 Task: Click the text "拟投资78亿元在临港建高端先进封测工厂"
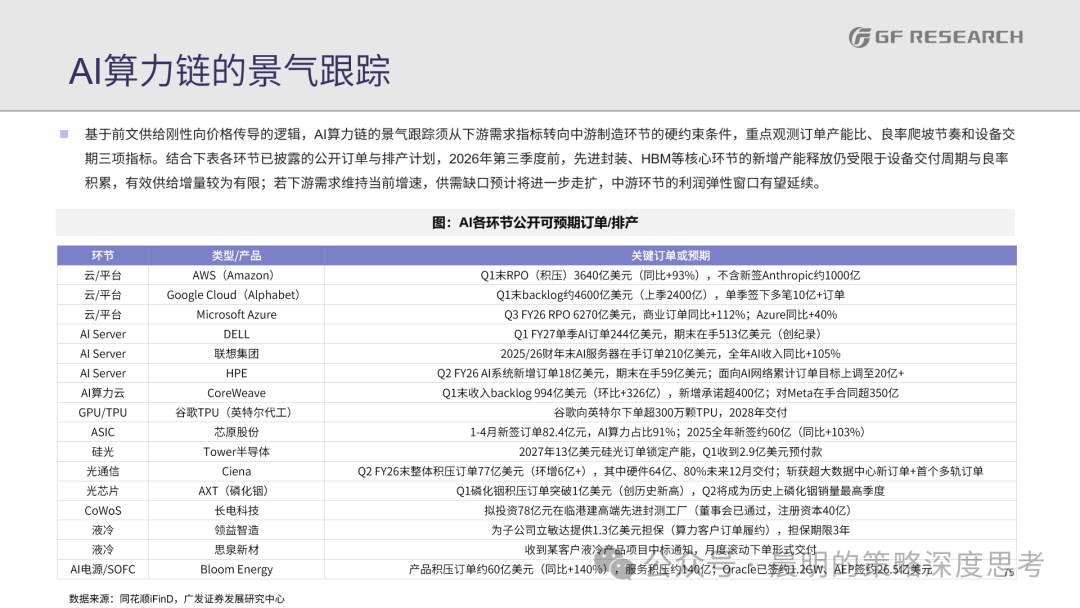pyautogui.click(x=585, y=511)
